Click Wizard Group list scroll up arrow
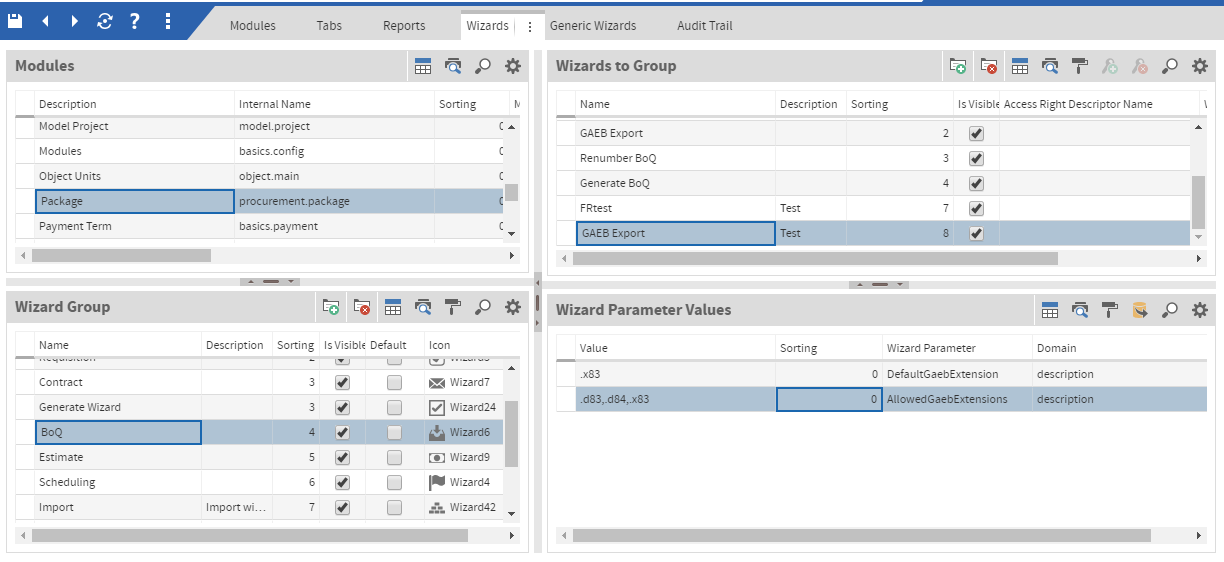The image size is (1224, 562). [512, 368]
